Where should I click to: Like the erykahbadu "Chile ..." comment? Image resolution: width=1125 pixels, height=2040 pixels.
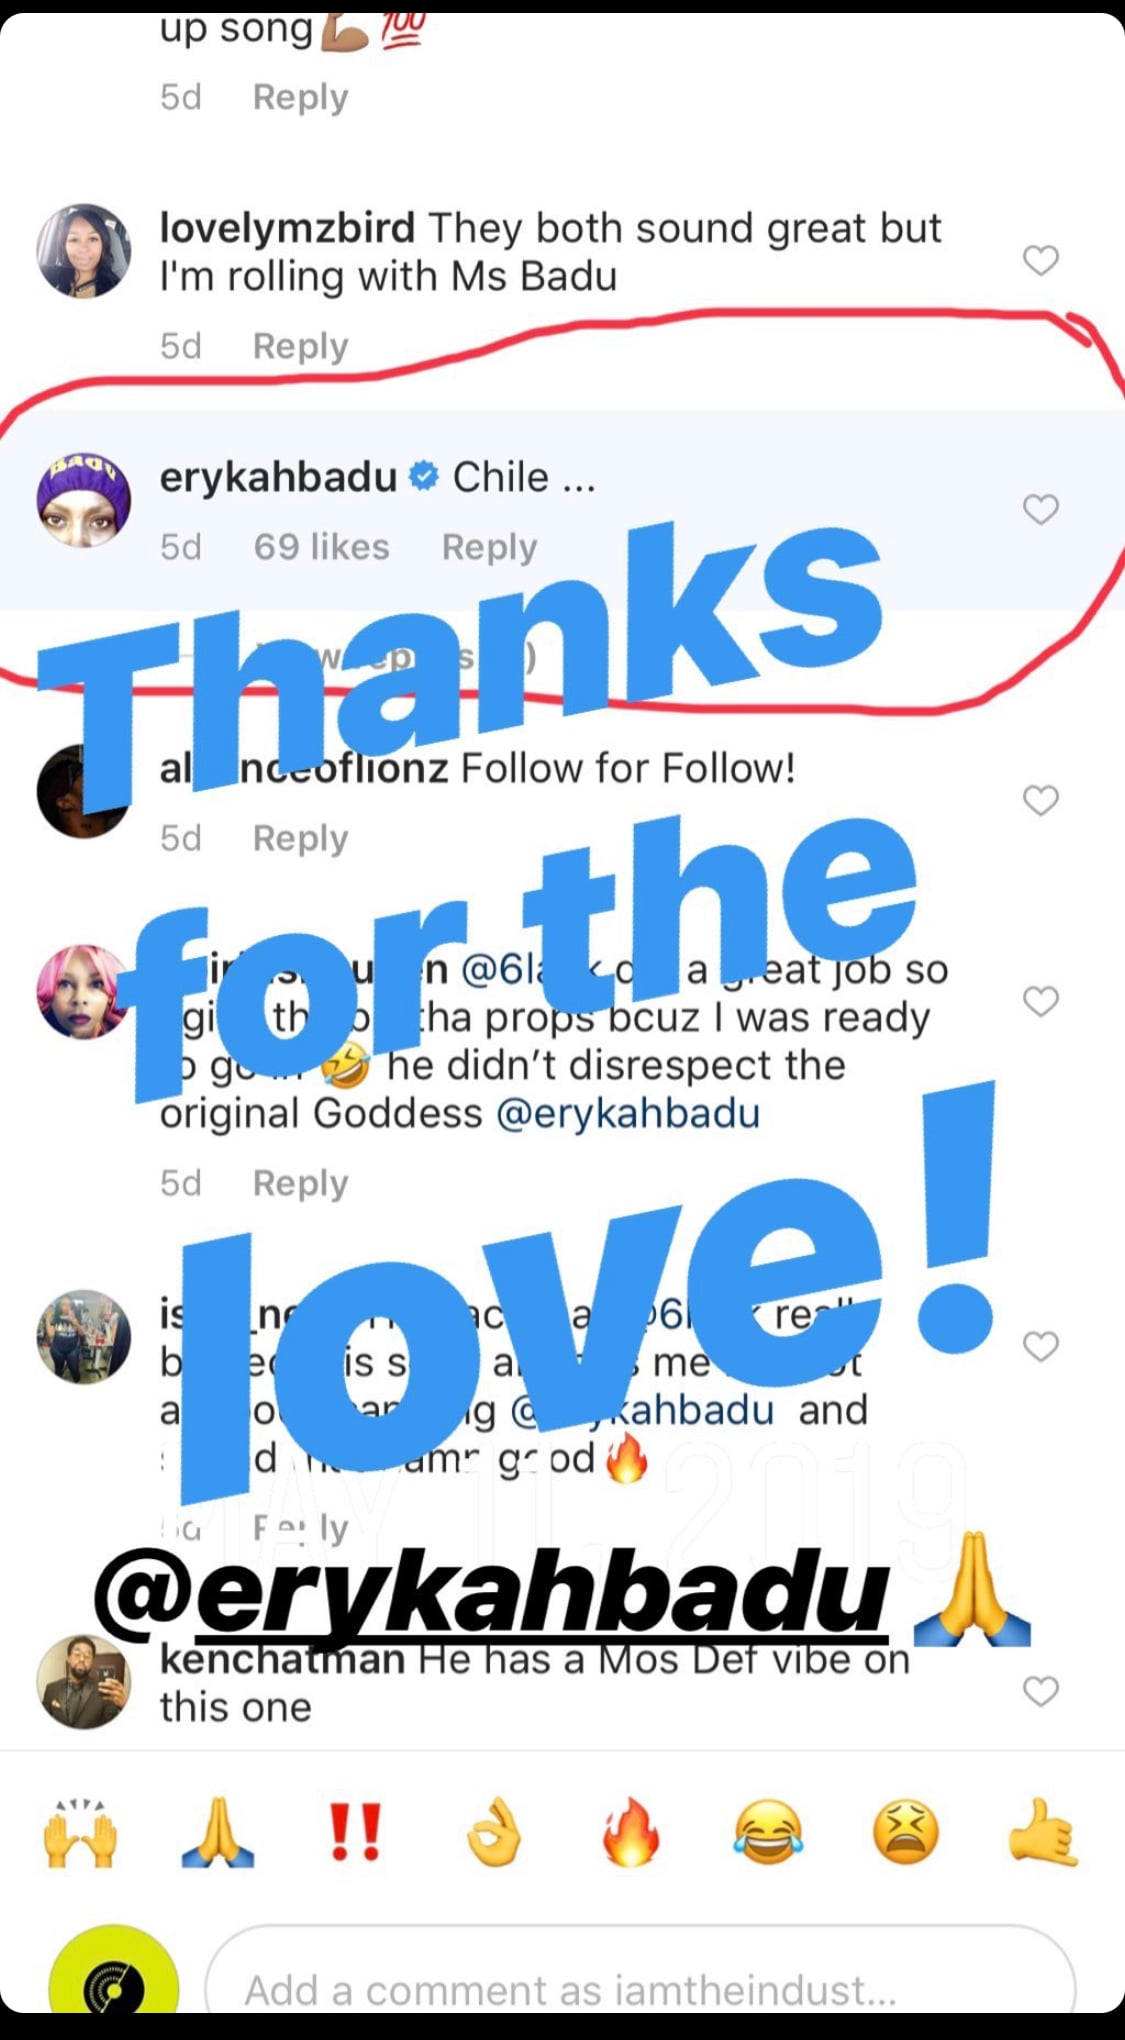(1041, 510)
